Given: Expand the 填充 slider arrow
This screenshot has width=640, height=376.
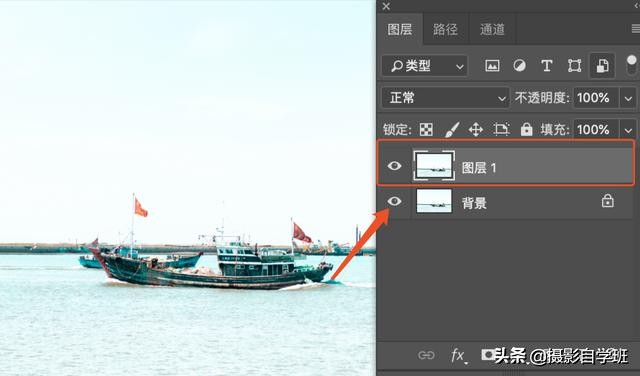Looking at the screenshot, I should point(628,130).
